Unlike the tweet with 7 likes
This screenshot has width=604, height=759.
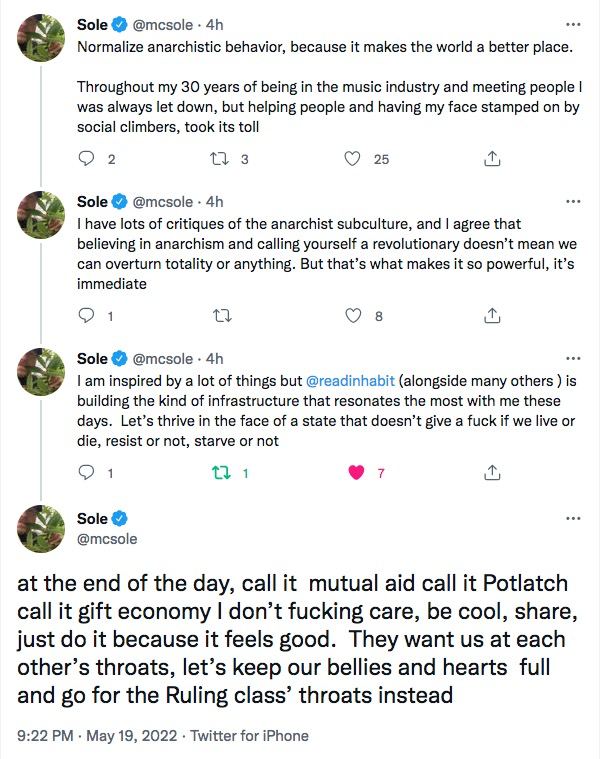coord(356,473)
